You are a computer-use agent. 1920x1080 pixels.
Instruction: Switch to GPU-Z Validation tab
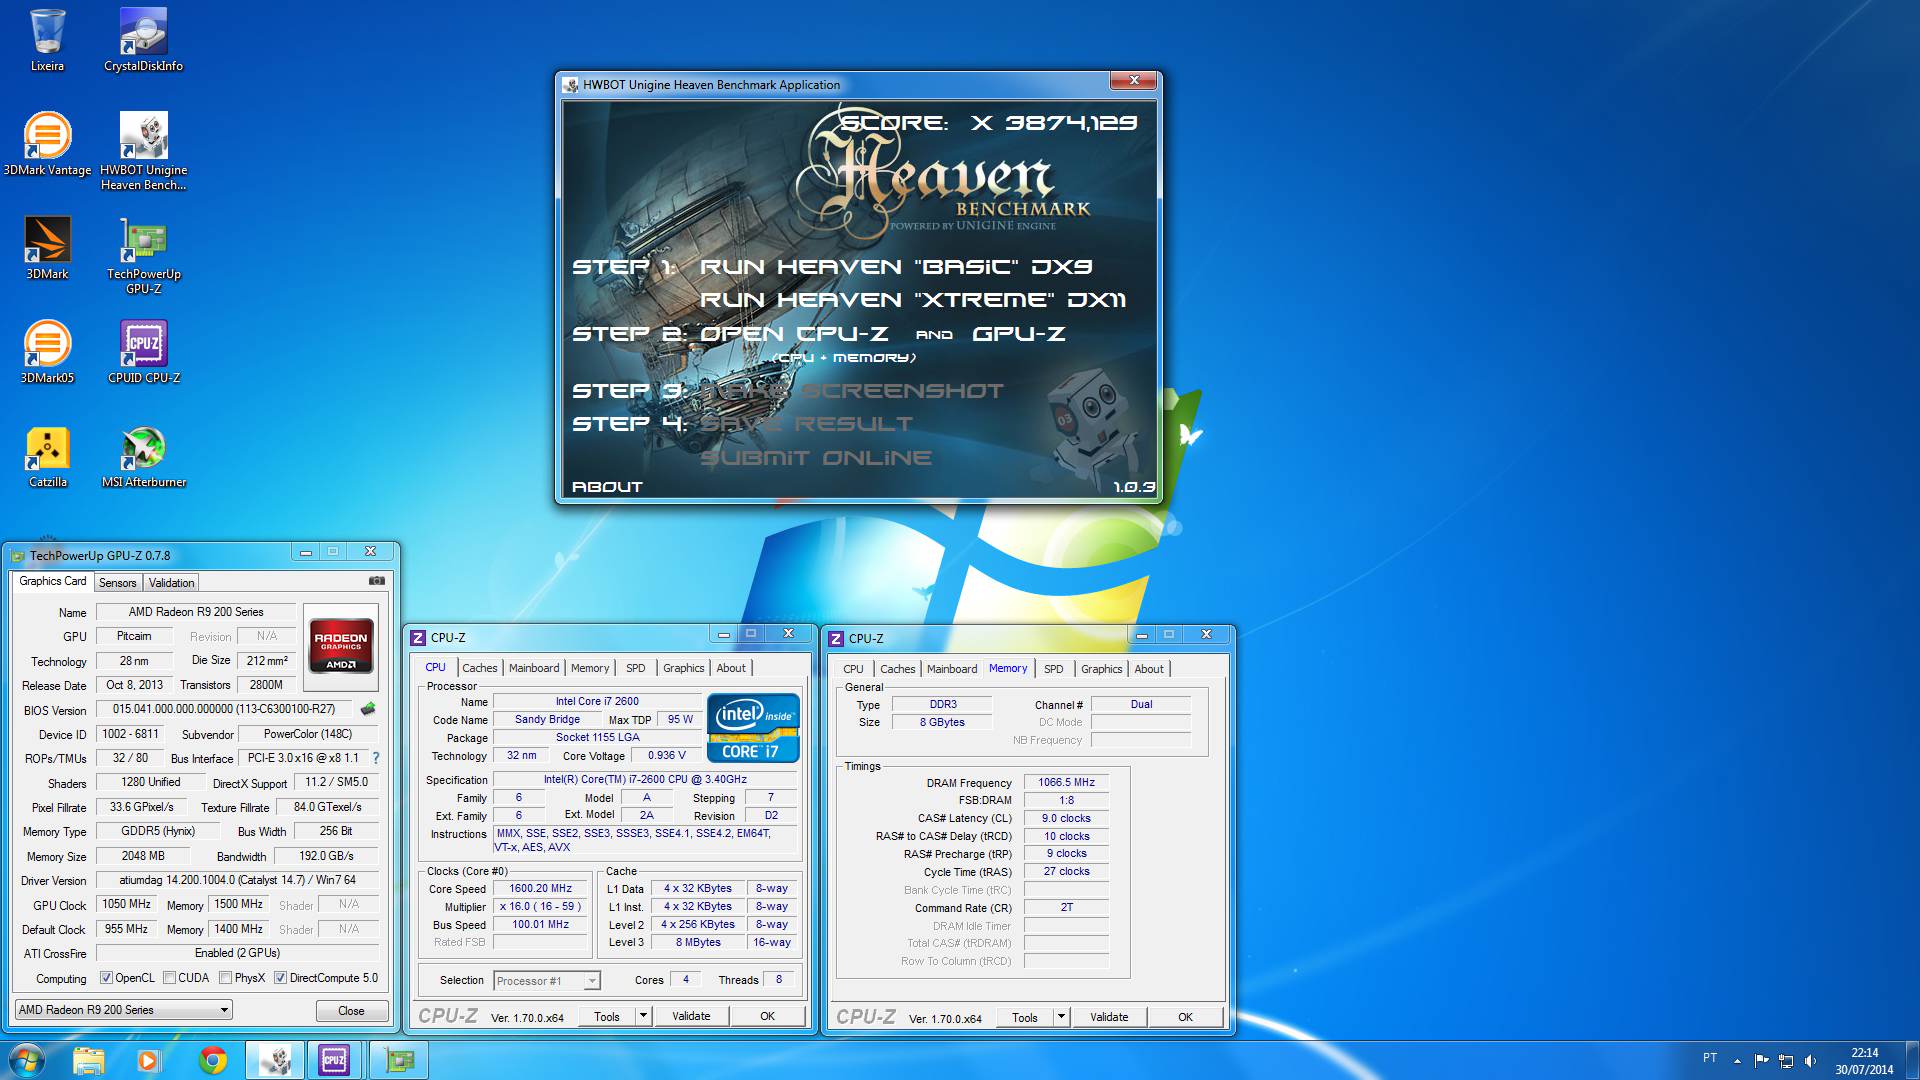coord(171,583)
